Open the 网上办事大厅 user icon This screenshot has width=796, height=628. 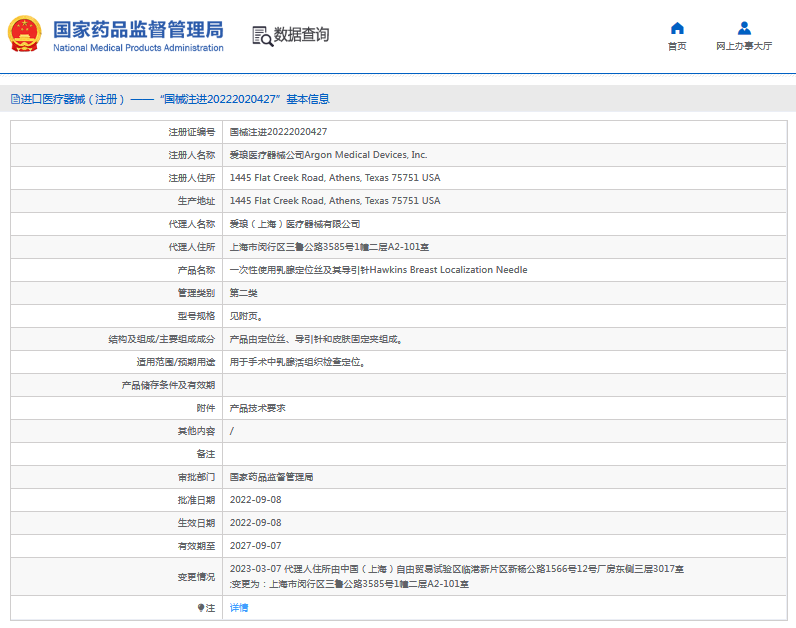744,28
